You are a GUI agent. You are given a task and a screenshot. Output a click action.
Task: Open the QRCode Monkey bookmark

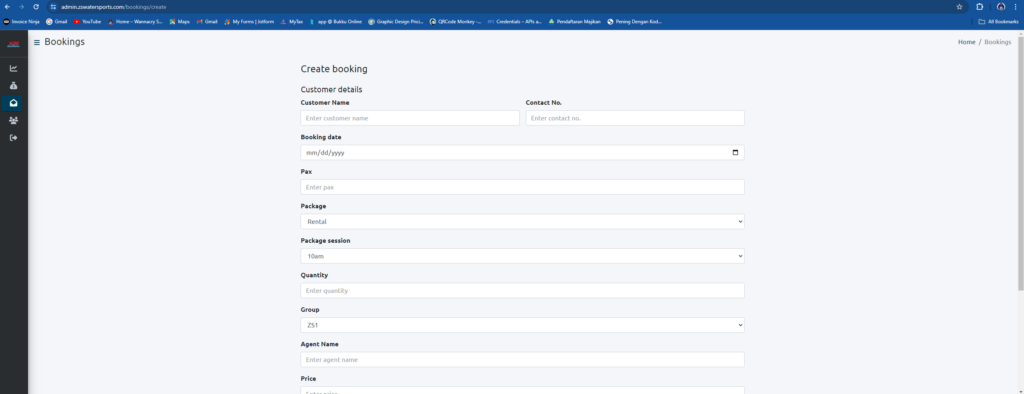coord(456,22)
